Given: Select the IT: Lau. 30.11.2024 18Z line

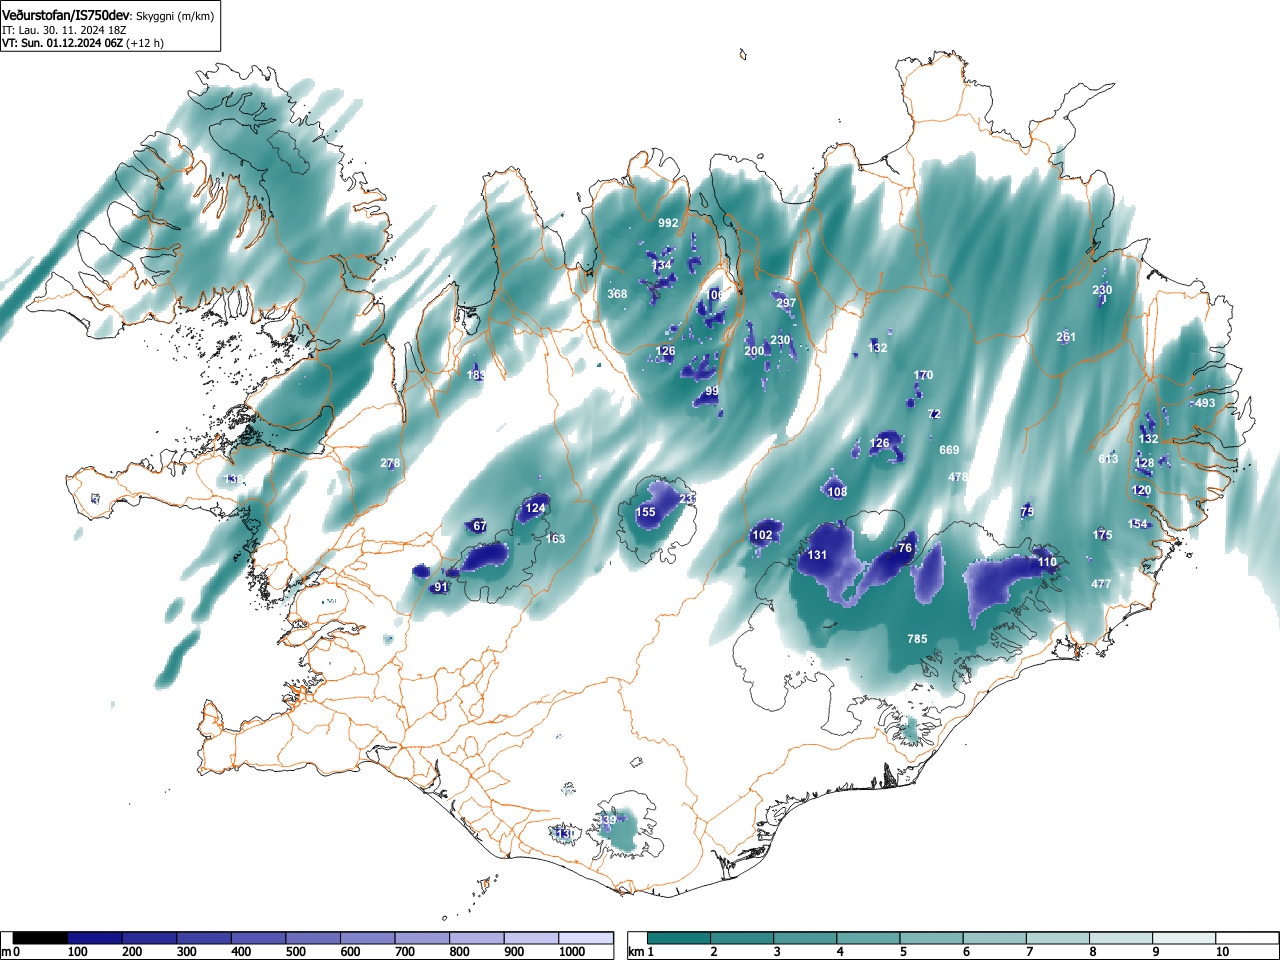Looking at the screenshot, I should 64,30.
